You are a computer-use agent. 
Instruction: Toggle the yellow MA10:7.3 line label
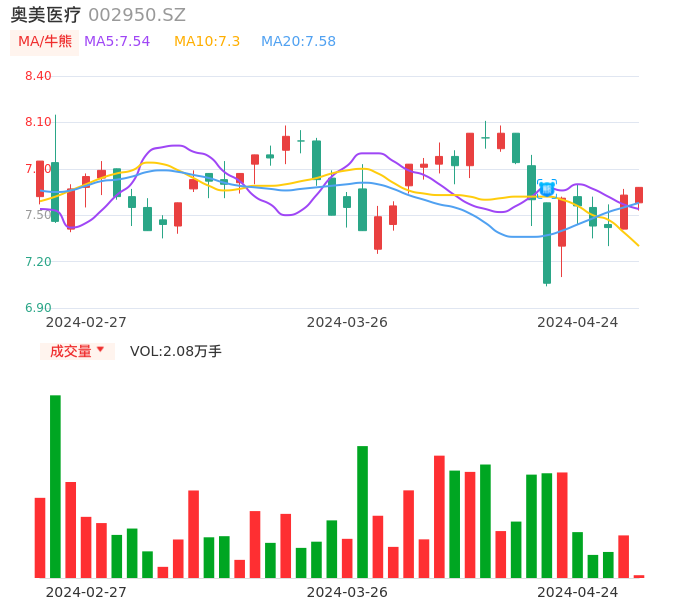pos(207,42)
